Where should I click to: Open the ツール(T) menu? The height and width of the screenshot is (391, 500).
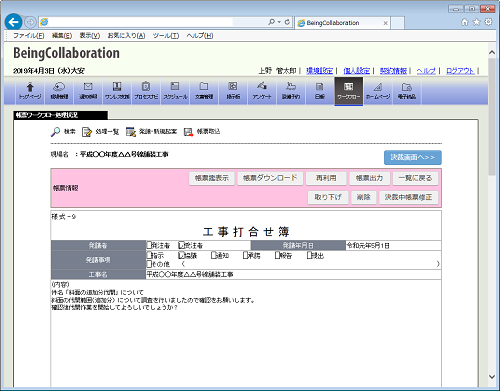tap(166, 36)
